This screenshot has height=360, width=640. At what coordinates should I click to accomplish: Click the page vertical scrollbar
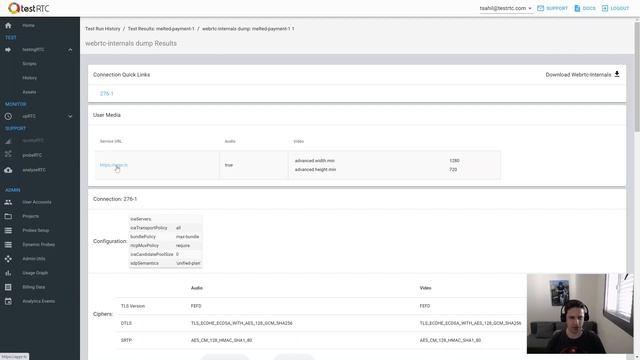coord(637,78)
